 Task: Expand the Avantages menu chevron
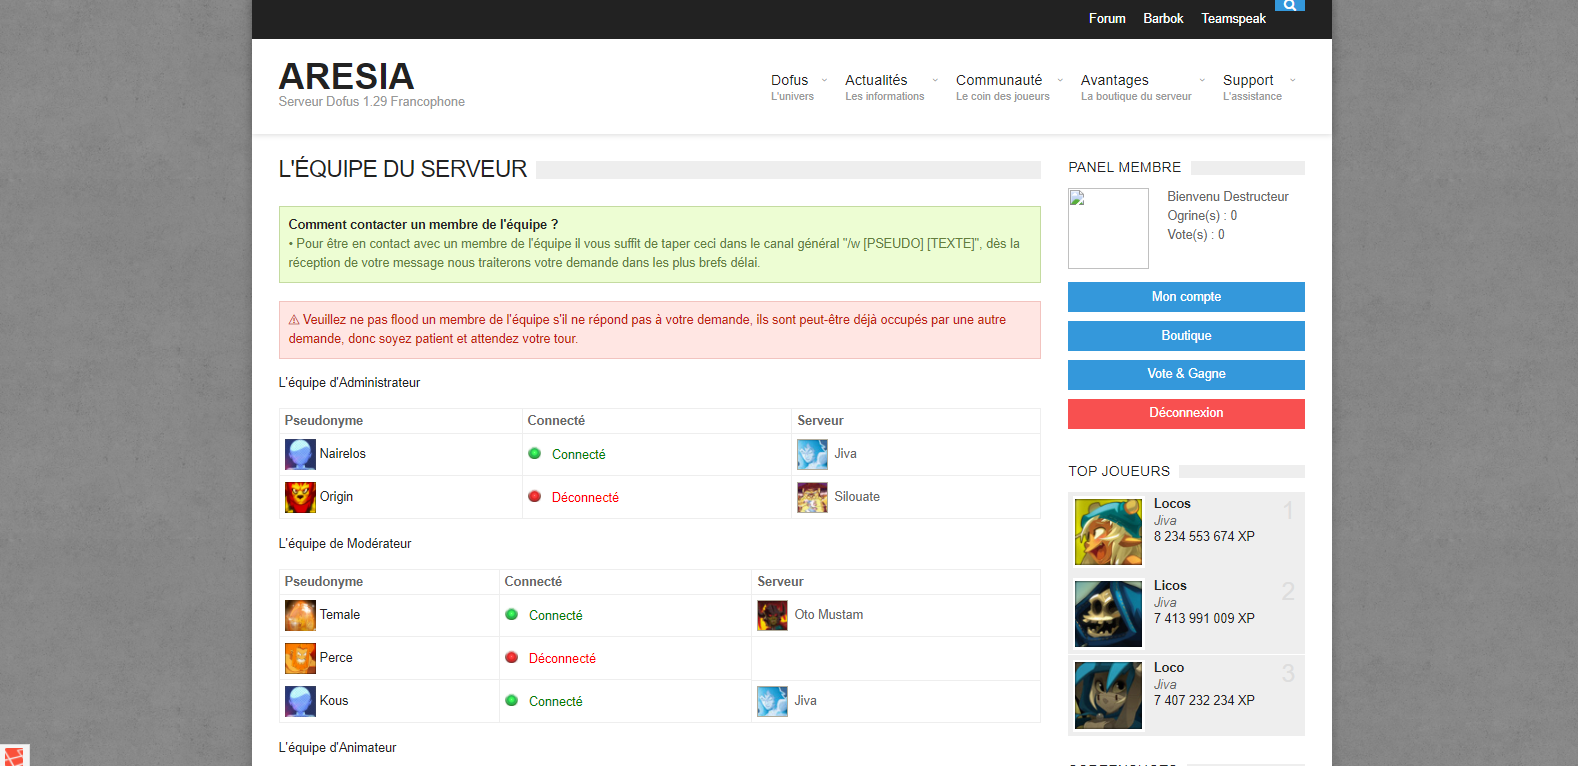tap(1202, 80)
